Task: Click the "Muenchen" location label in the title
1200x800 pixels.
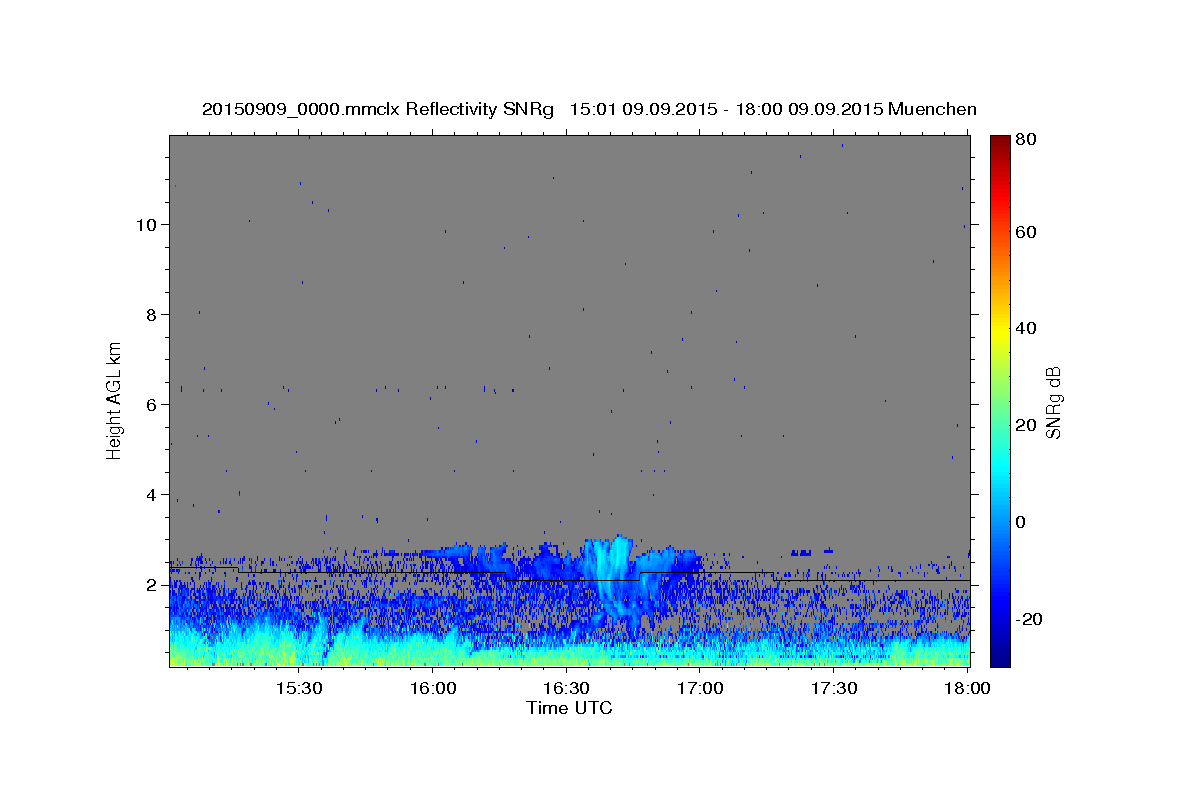Action: tap(932, 109)
